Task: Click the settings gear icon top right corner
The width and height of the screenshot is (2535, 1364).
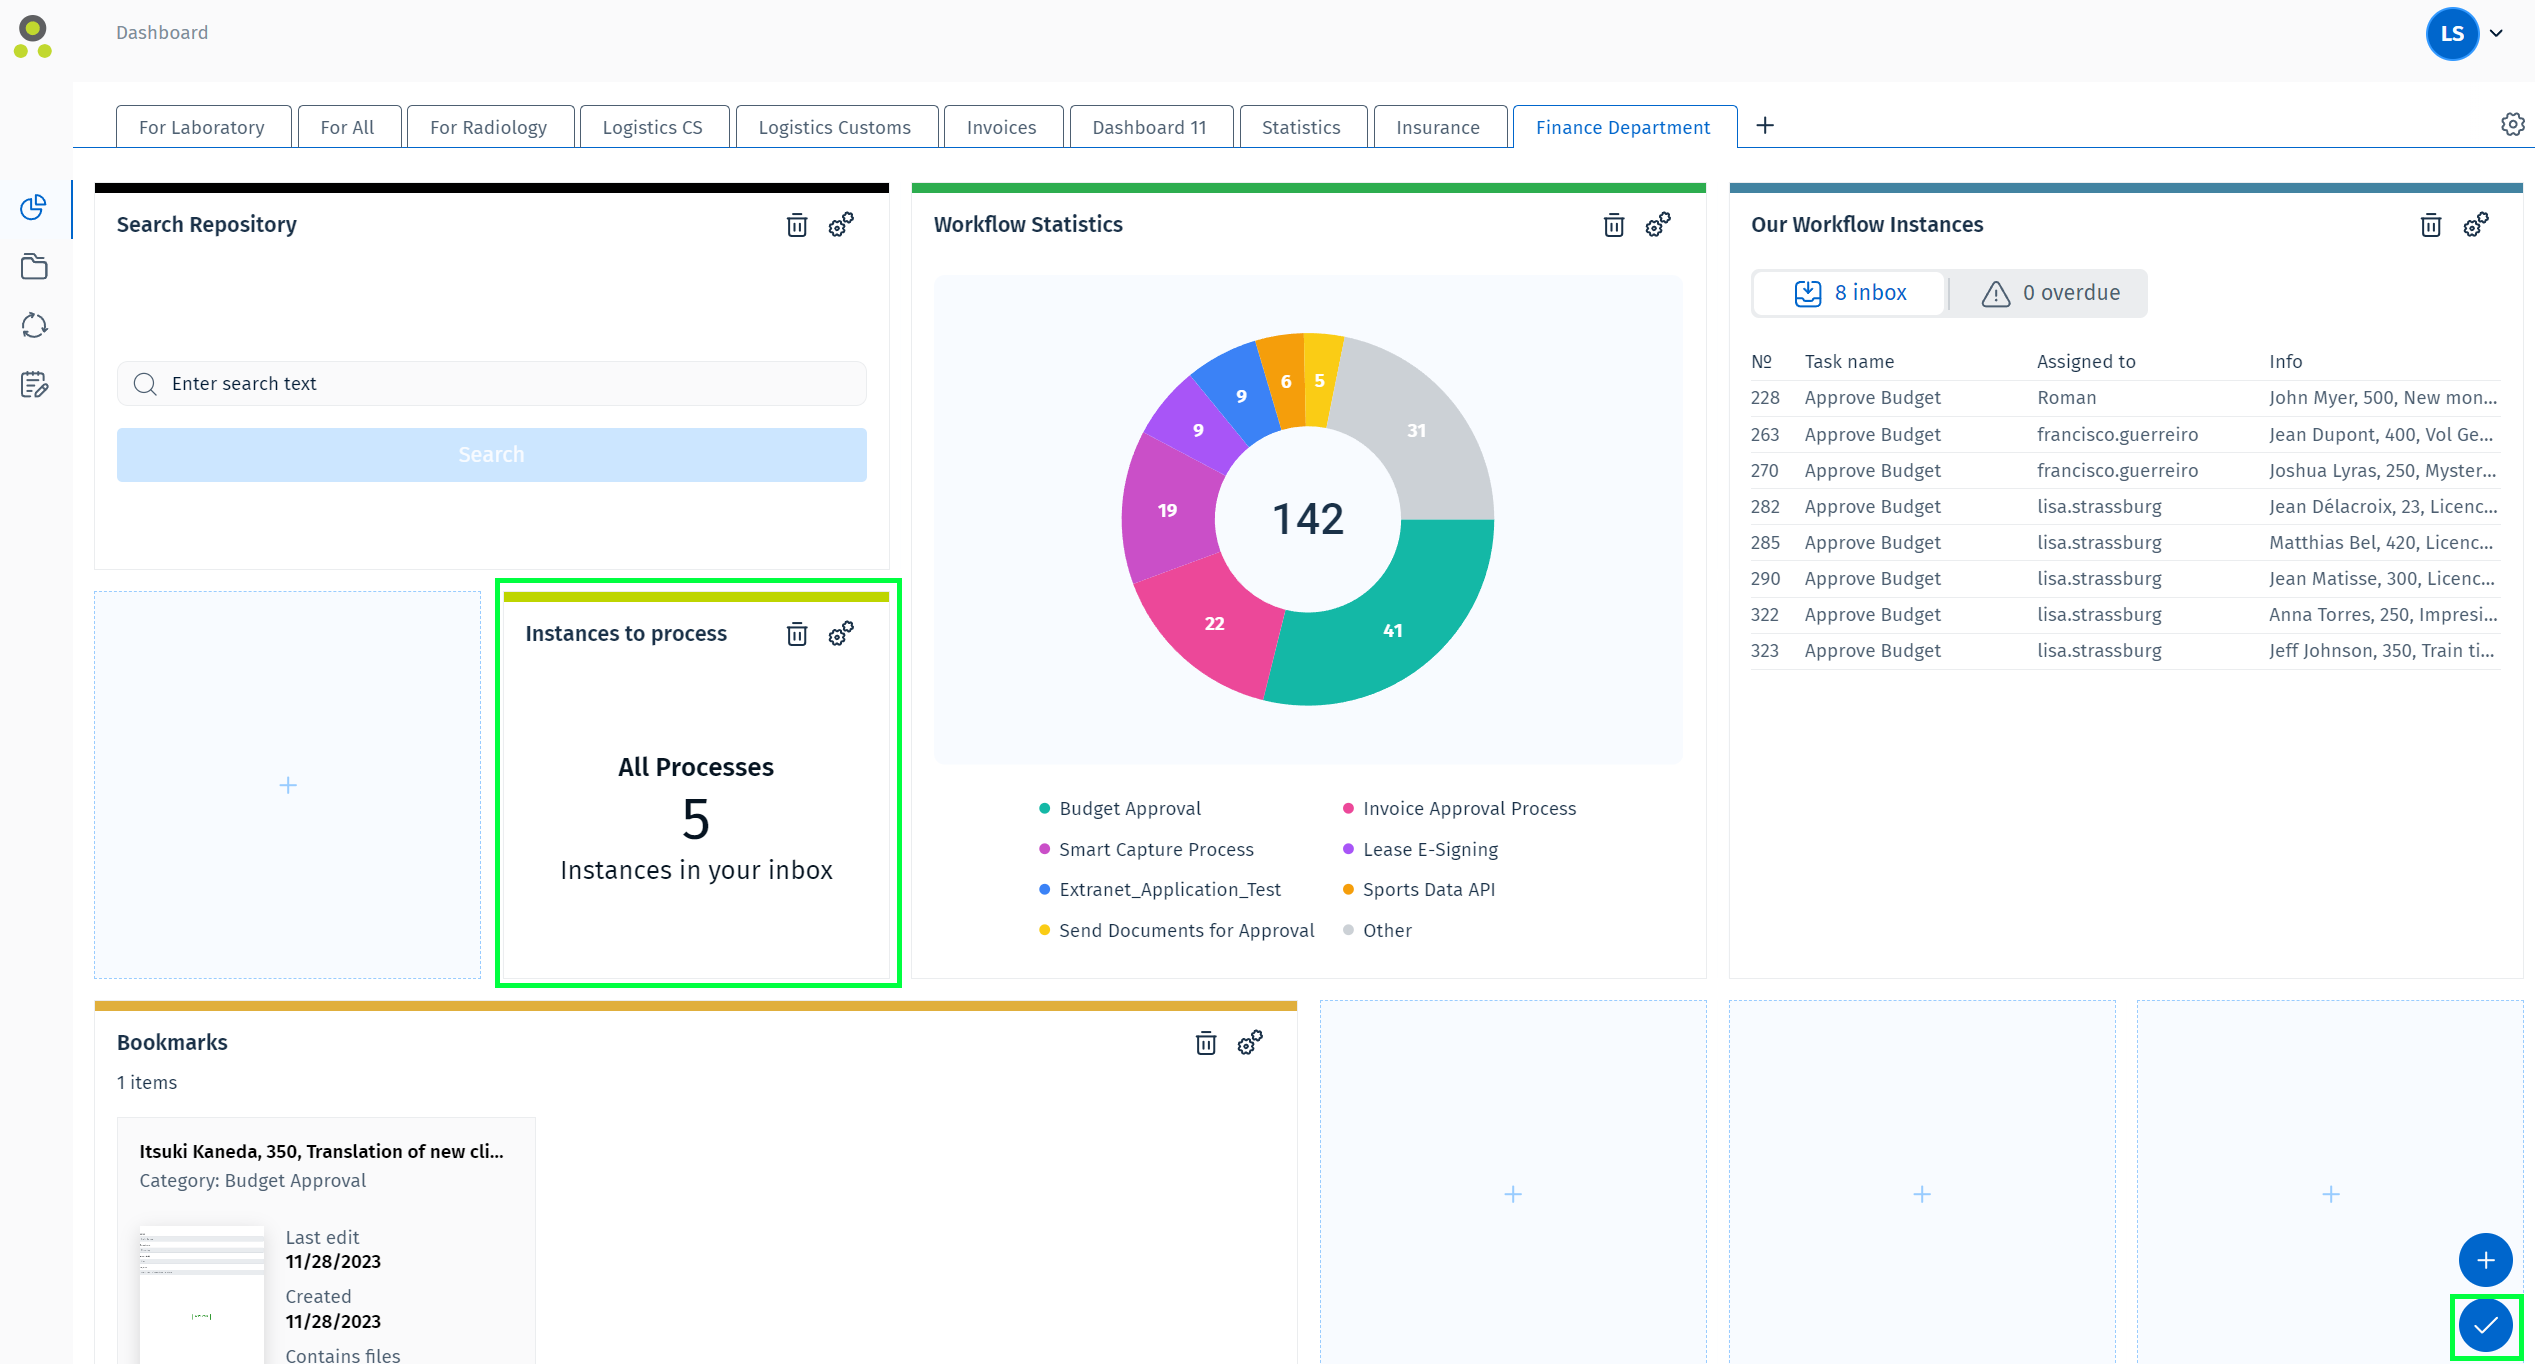Action: point(2511,124)
